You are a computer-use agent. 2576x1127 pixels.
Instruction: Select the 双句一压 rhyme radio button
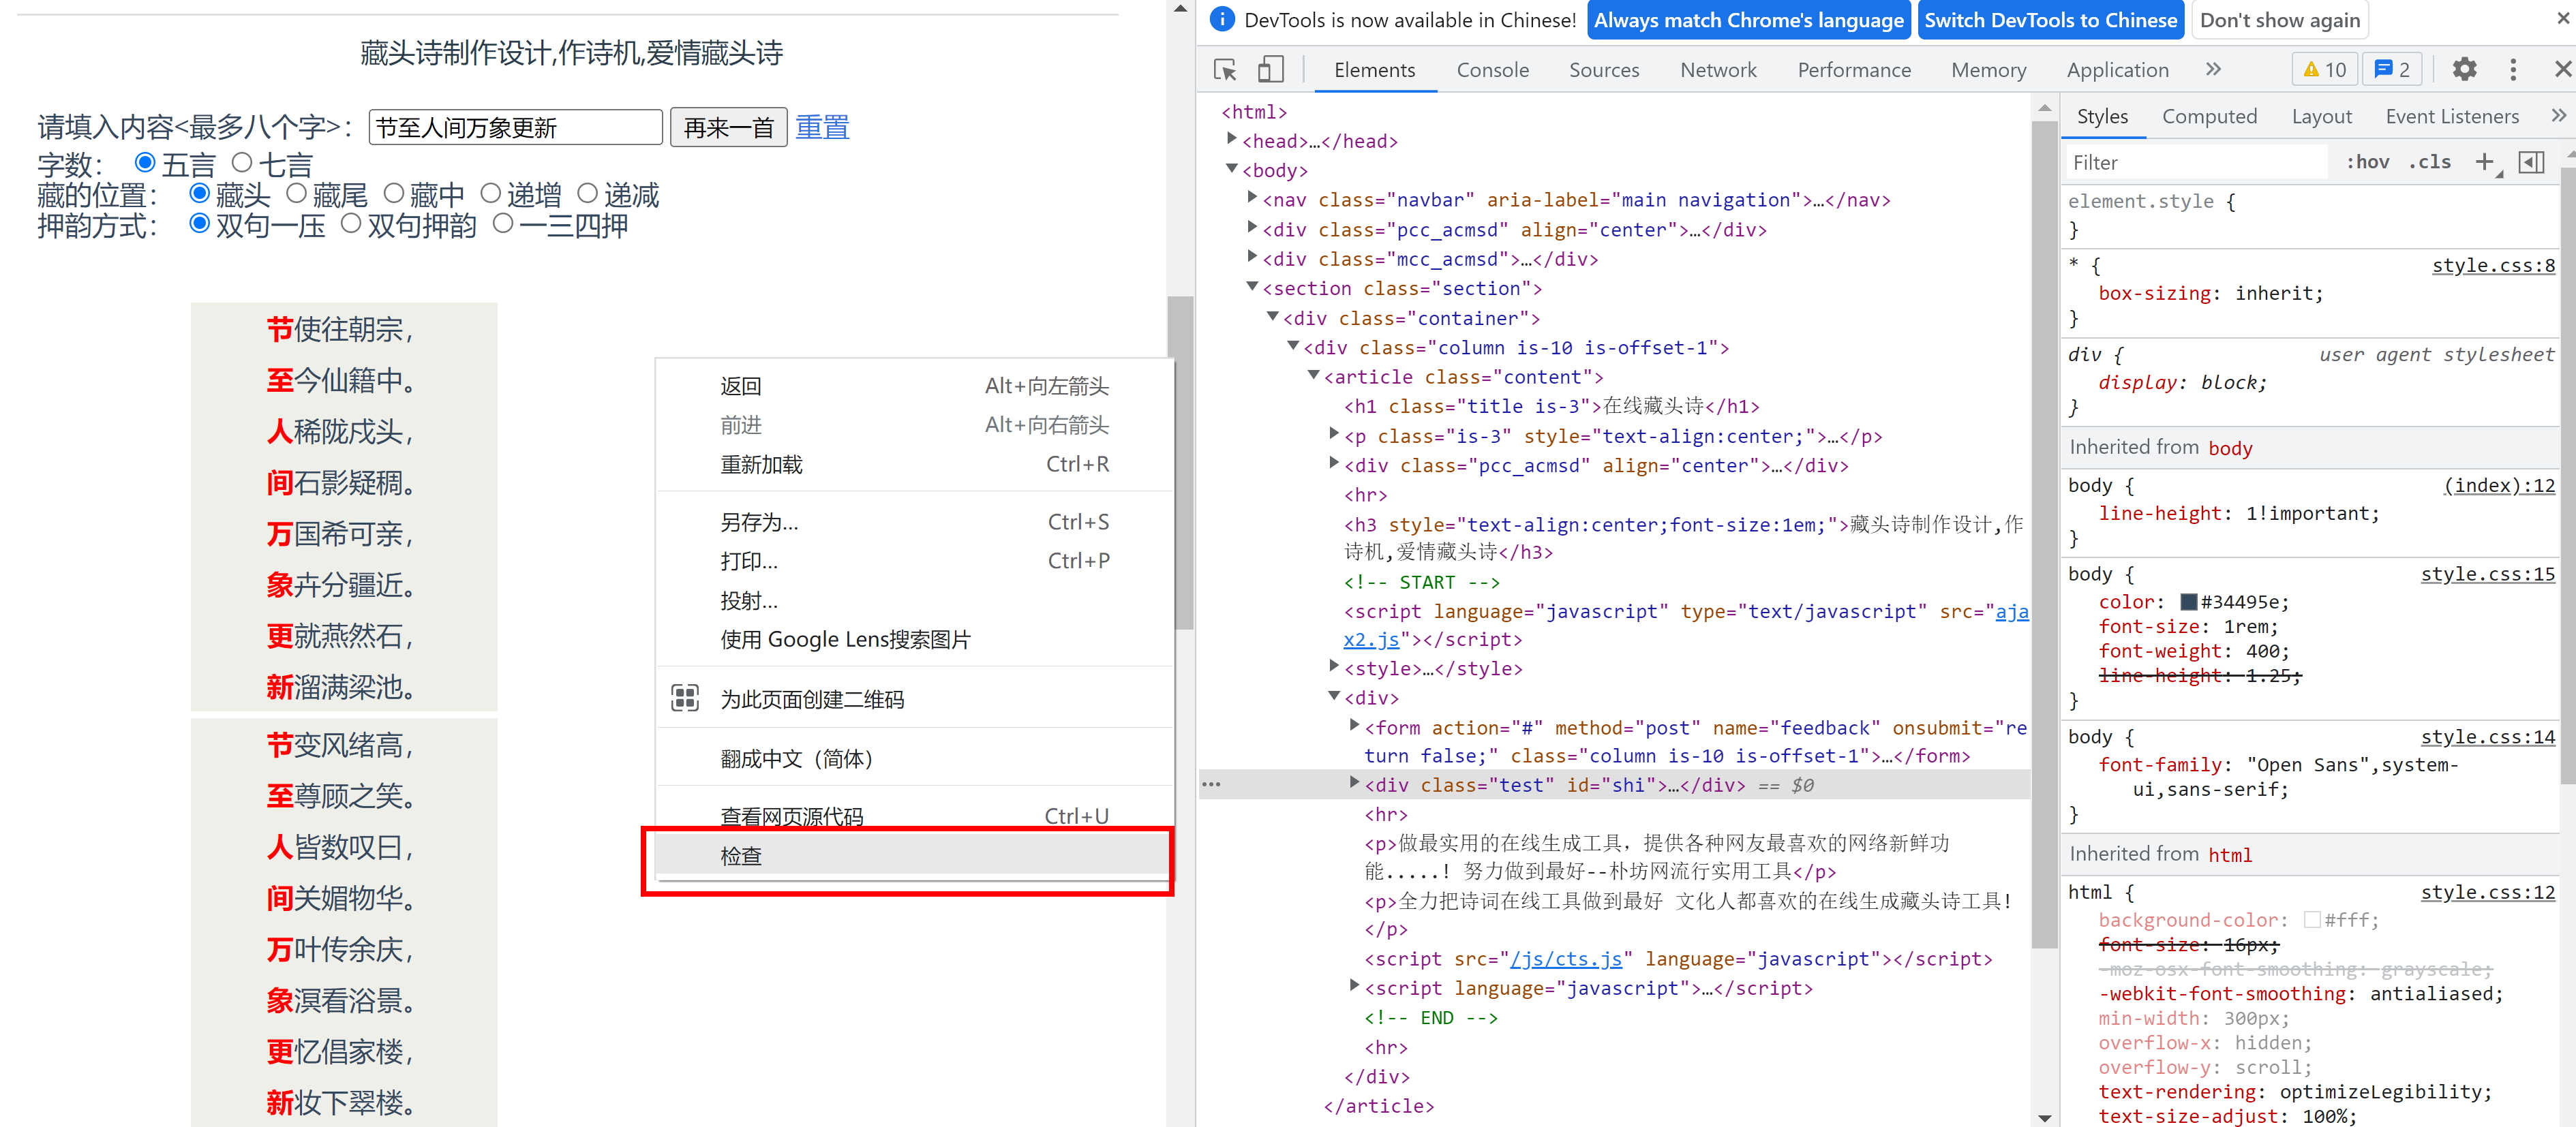tap(199, 223)
